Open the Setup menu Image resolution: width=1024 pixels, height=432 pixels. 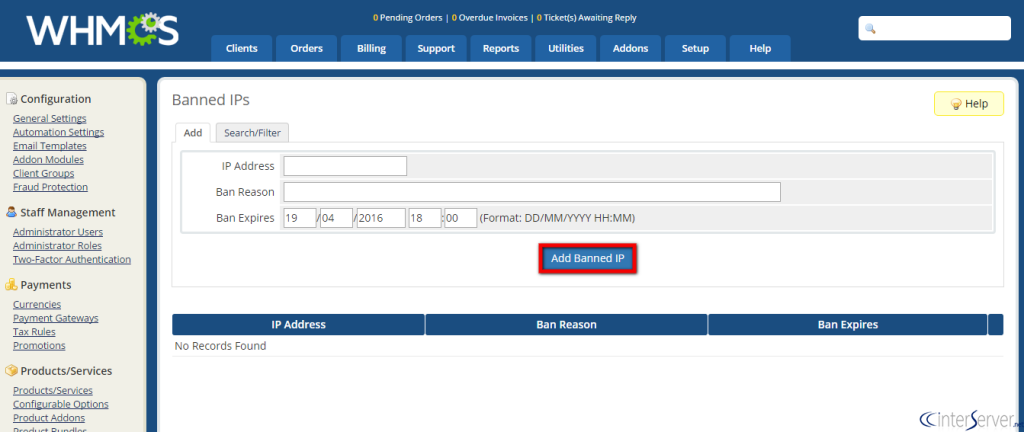[x=696, y=48]
